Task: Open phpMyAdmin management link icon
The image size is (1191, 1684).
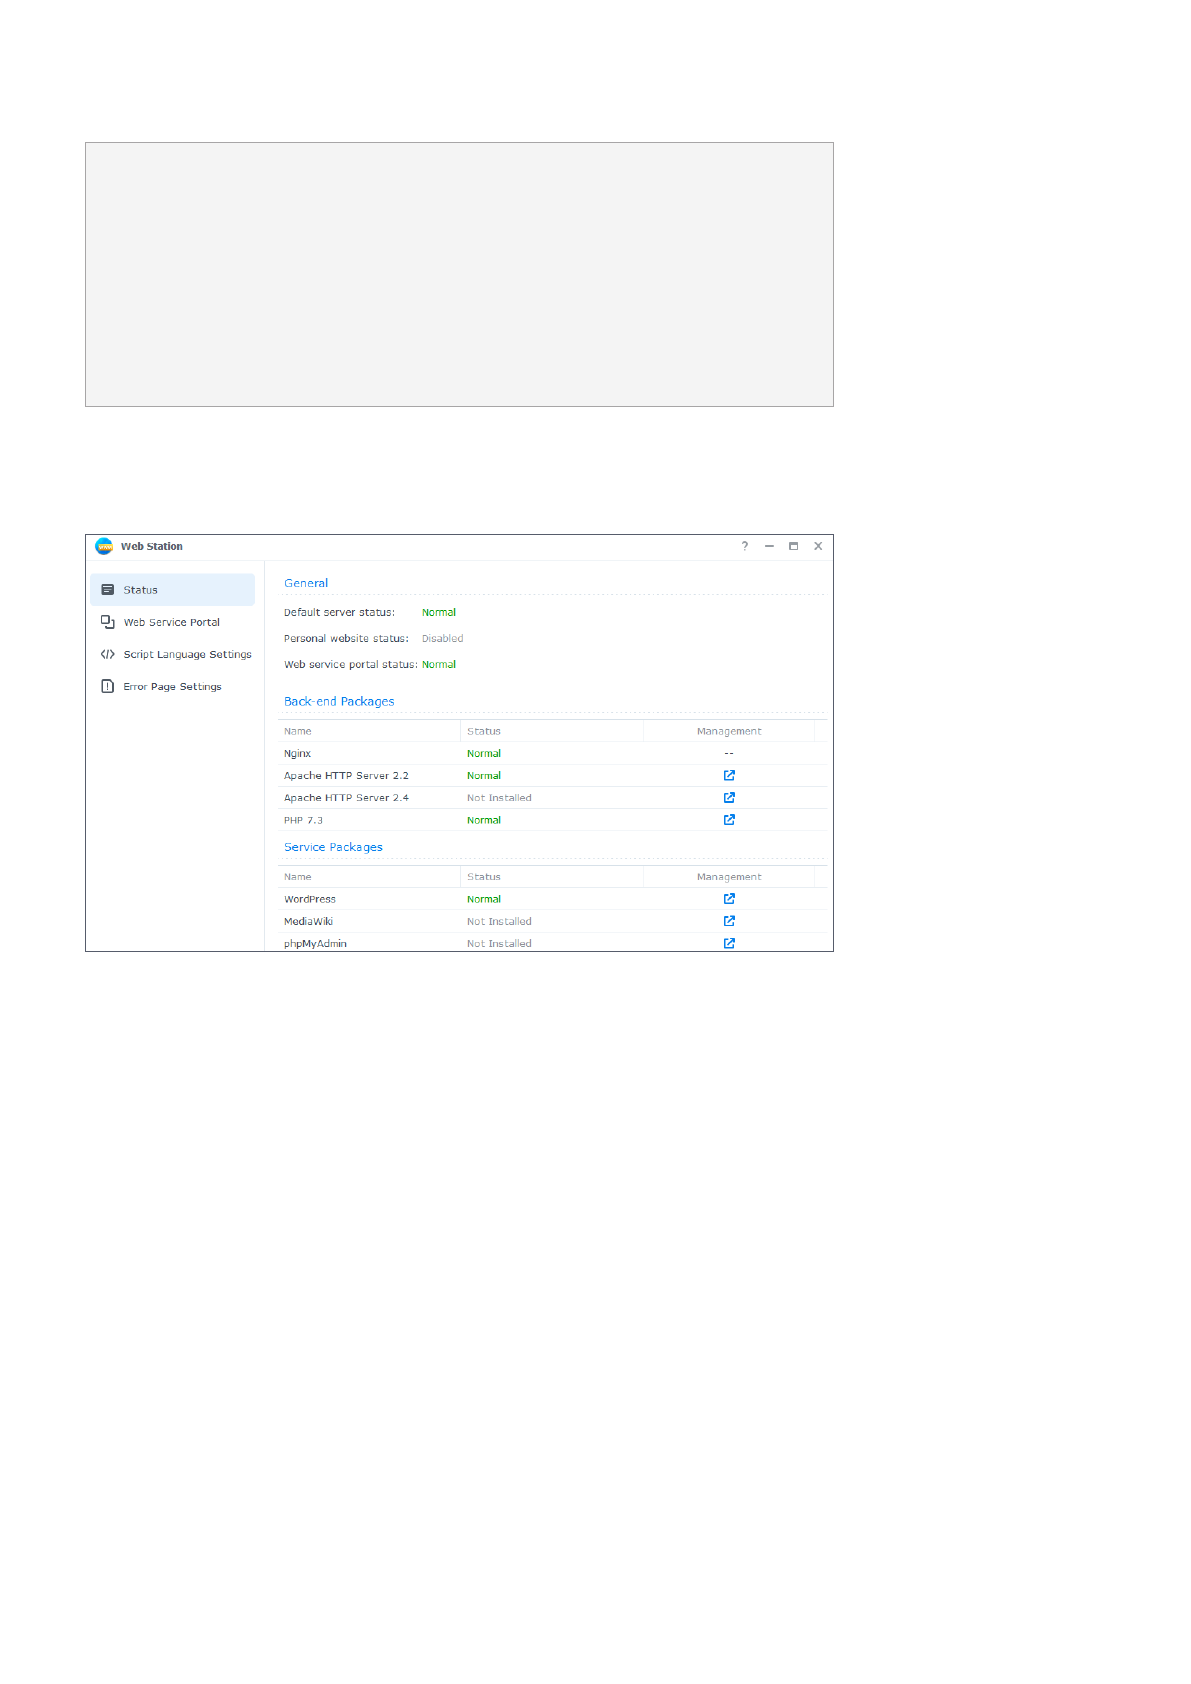Action: [x=729, y=942]
